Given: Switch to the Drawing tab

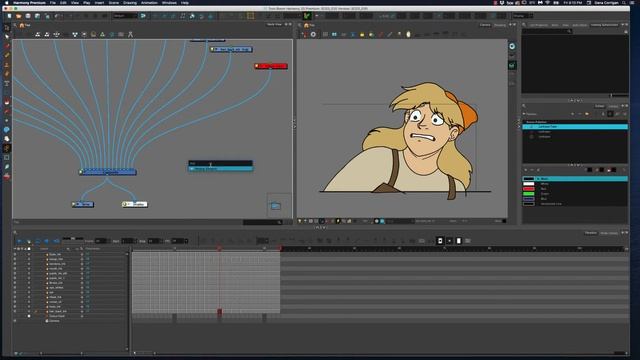Looking at the screenshot, I should tap(500, 25).
